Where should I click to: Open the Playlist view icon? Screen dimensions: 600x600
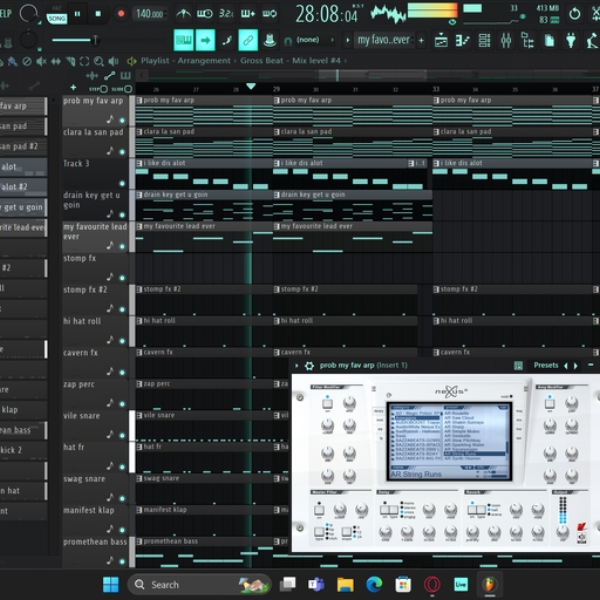(441, 40)
